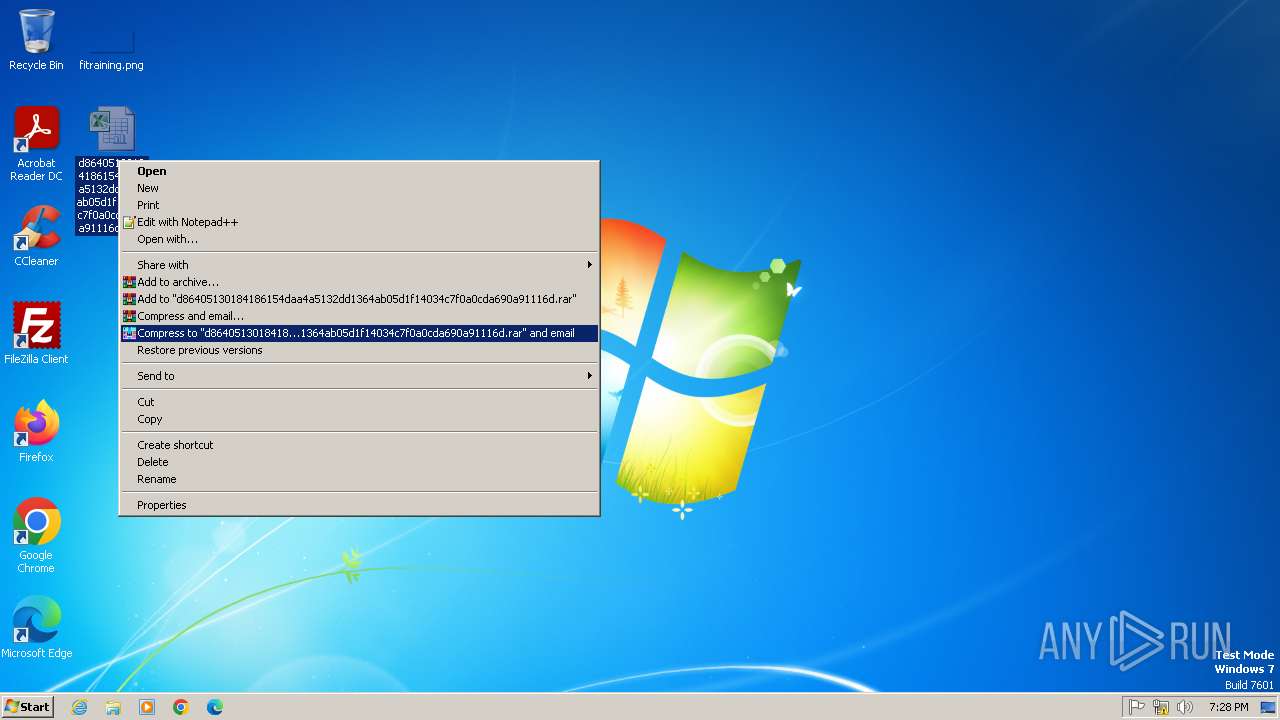Open Windows Explorer folder in taskbar
Viewport: 1280px width, 720px height.
click(x=113, y=707)
